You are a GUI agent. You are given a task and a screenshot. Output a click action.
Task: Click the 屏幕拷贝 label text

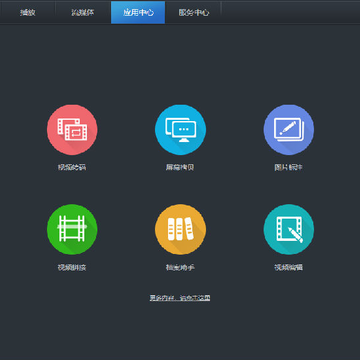pos(180,167)
